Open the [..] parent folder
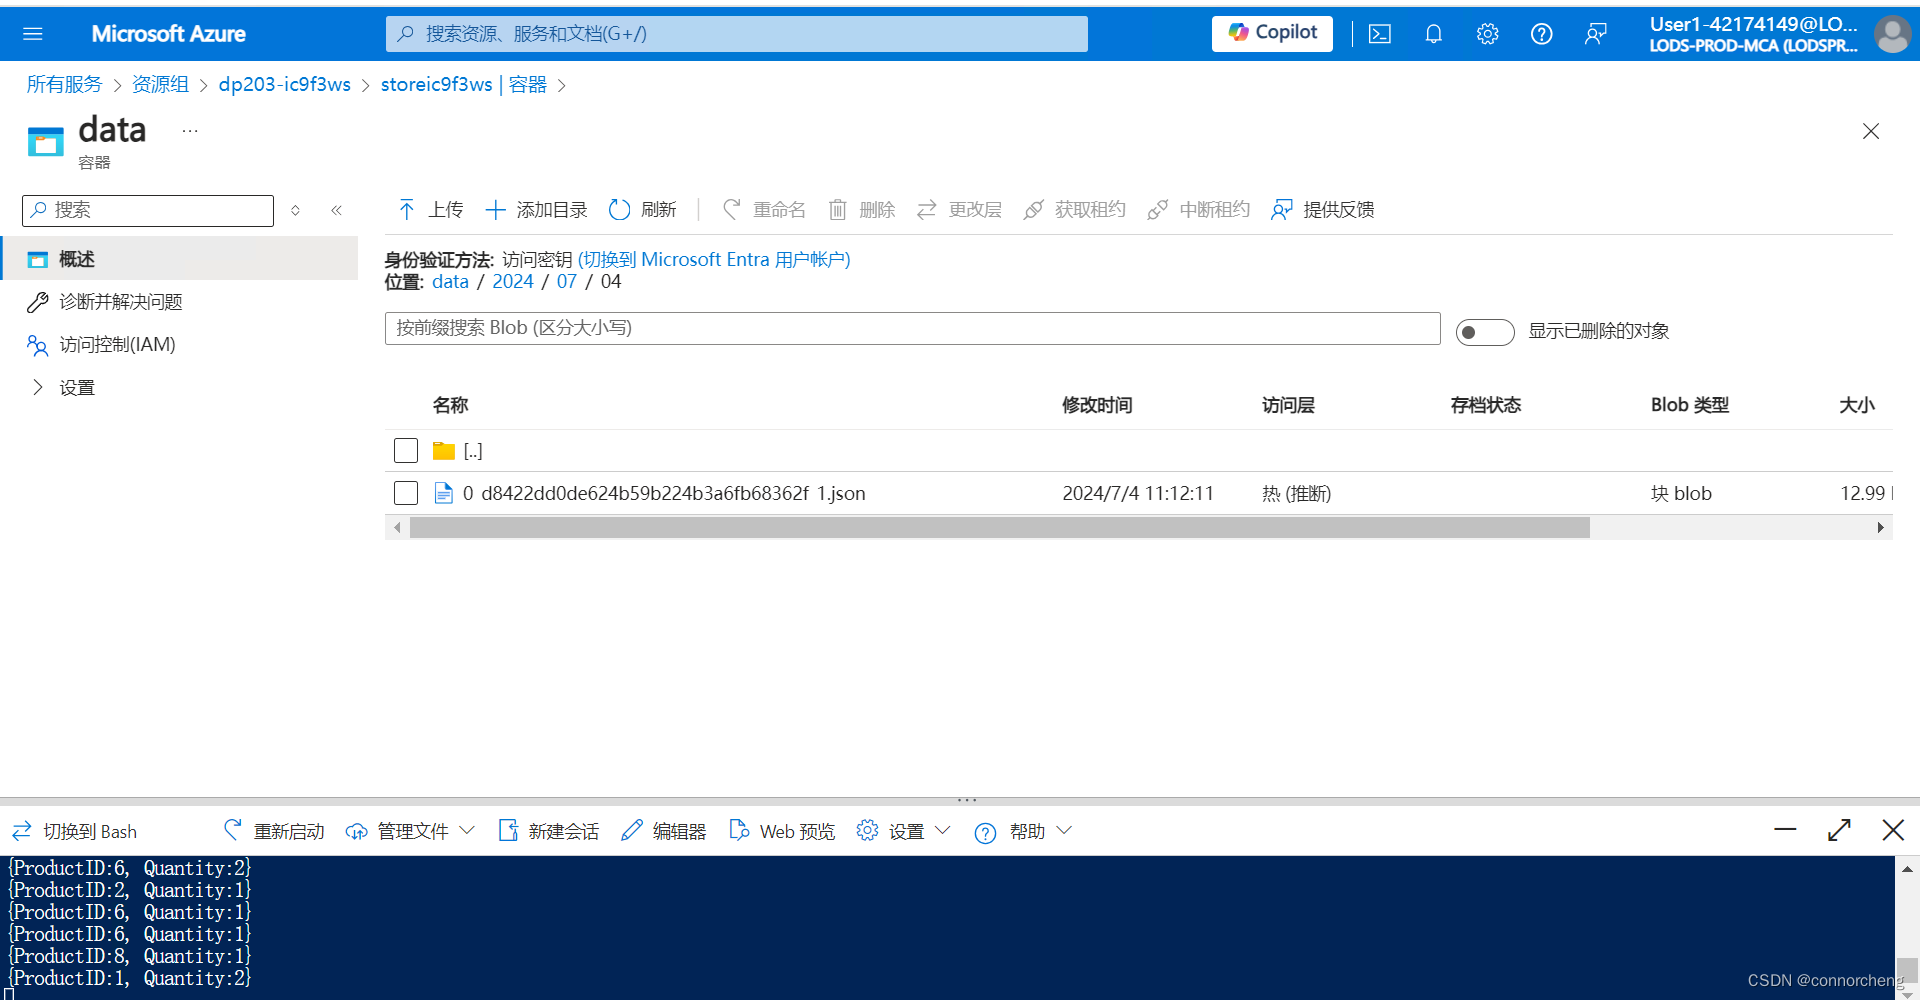This screenshot has height=1000, width=1920. pos(473,451)
